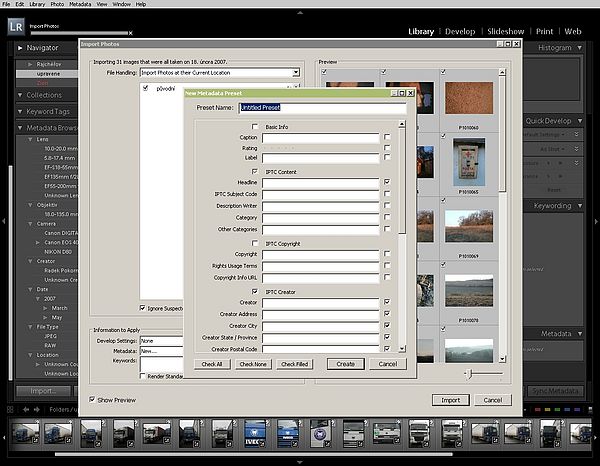
Task: Enable the Basic Info checkbox
Action: [x=255, y=126]
